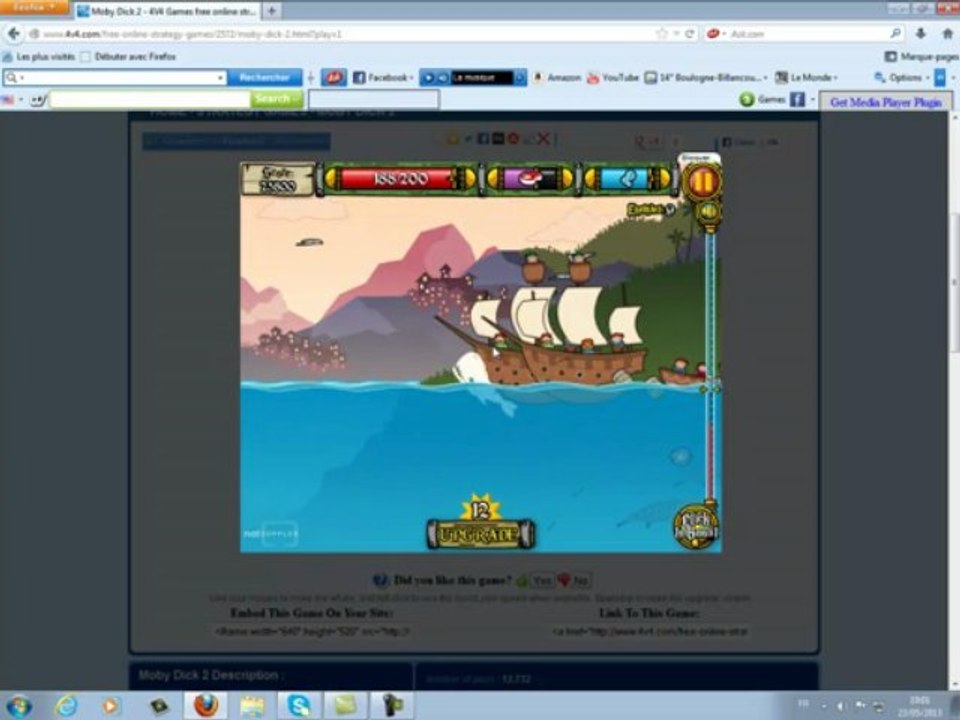
Task: Click Get Media Player Plugin link
Action: [x=885, y=103]
